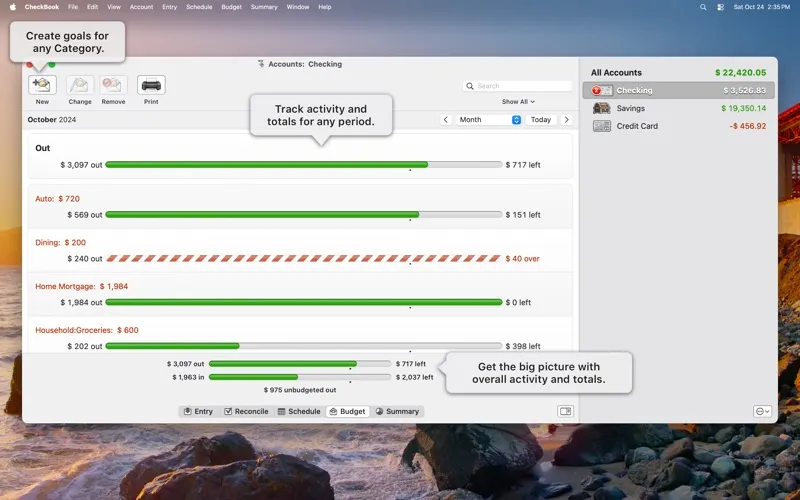The width and height of the screenshot is (800, 500).
Task: Click the footer $1,963 in progress bar
Action: tap(300, 377)
